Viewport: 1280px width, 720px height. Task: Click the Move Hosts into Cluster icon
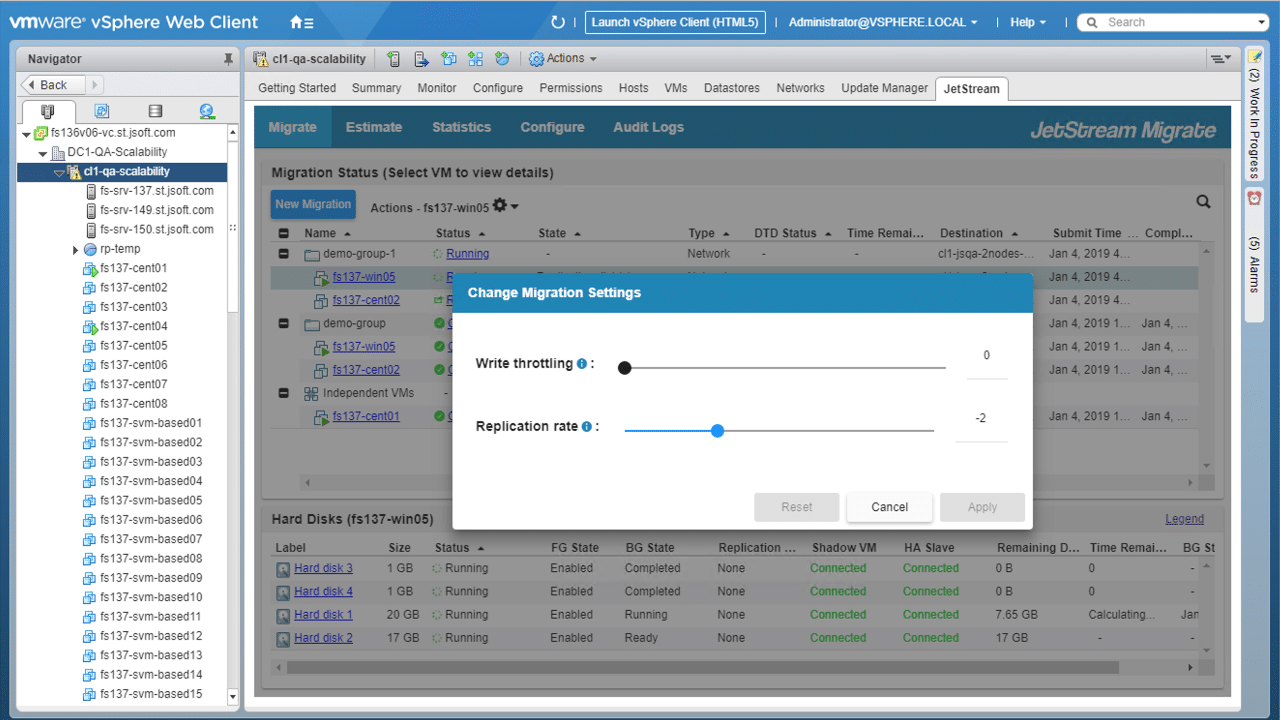(421, 59)
